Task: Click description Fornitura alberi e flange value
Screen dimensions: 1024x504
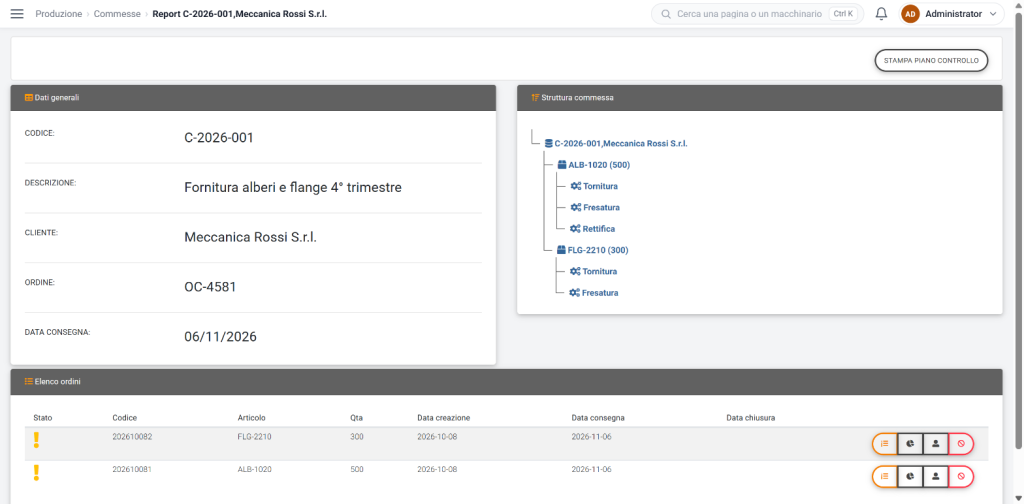Action: tap(293, 188)
